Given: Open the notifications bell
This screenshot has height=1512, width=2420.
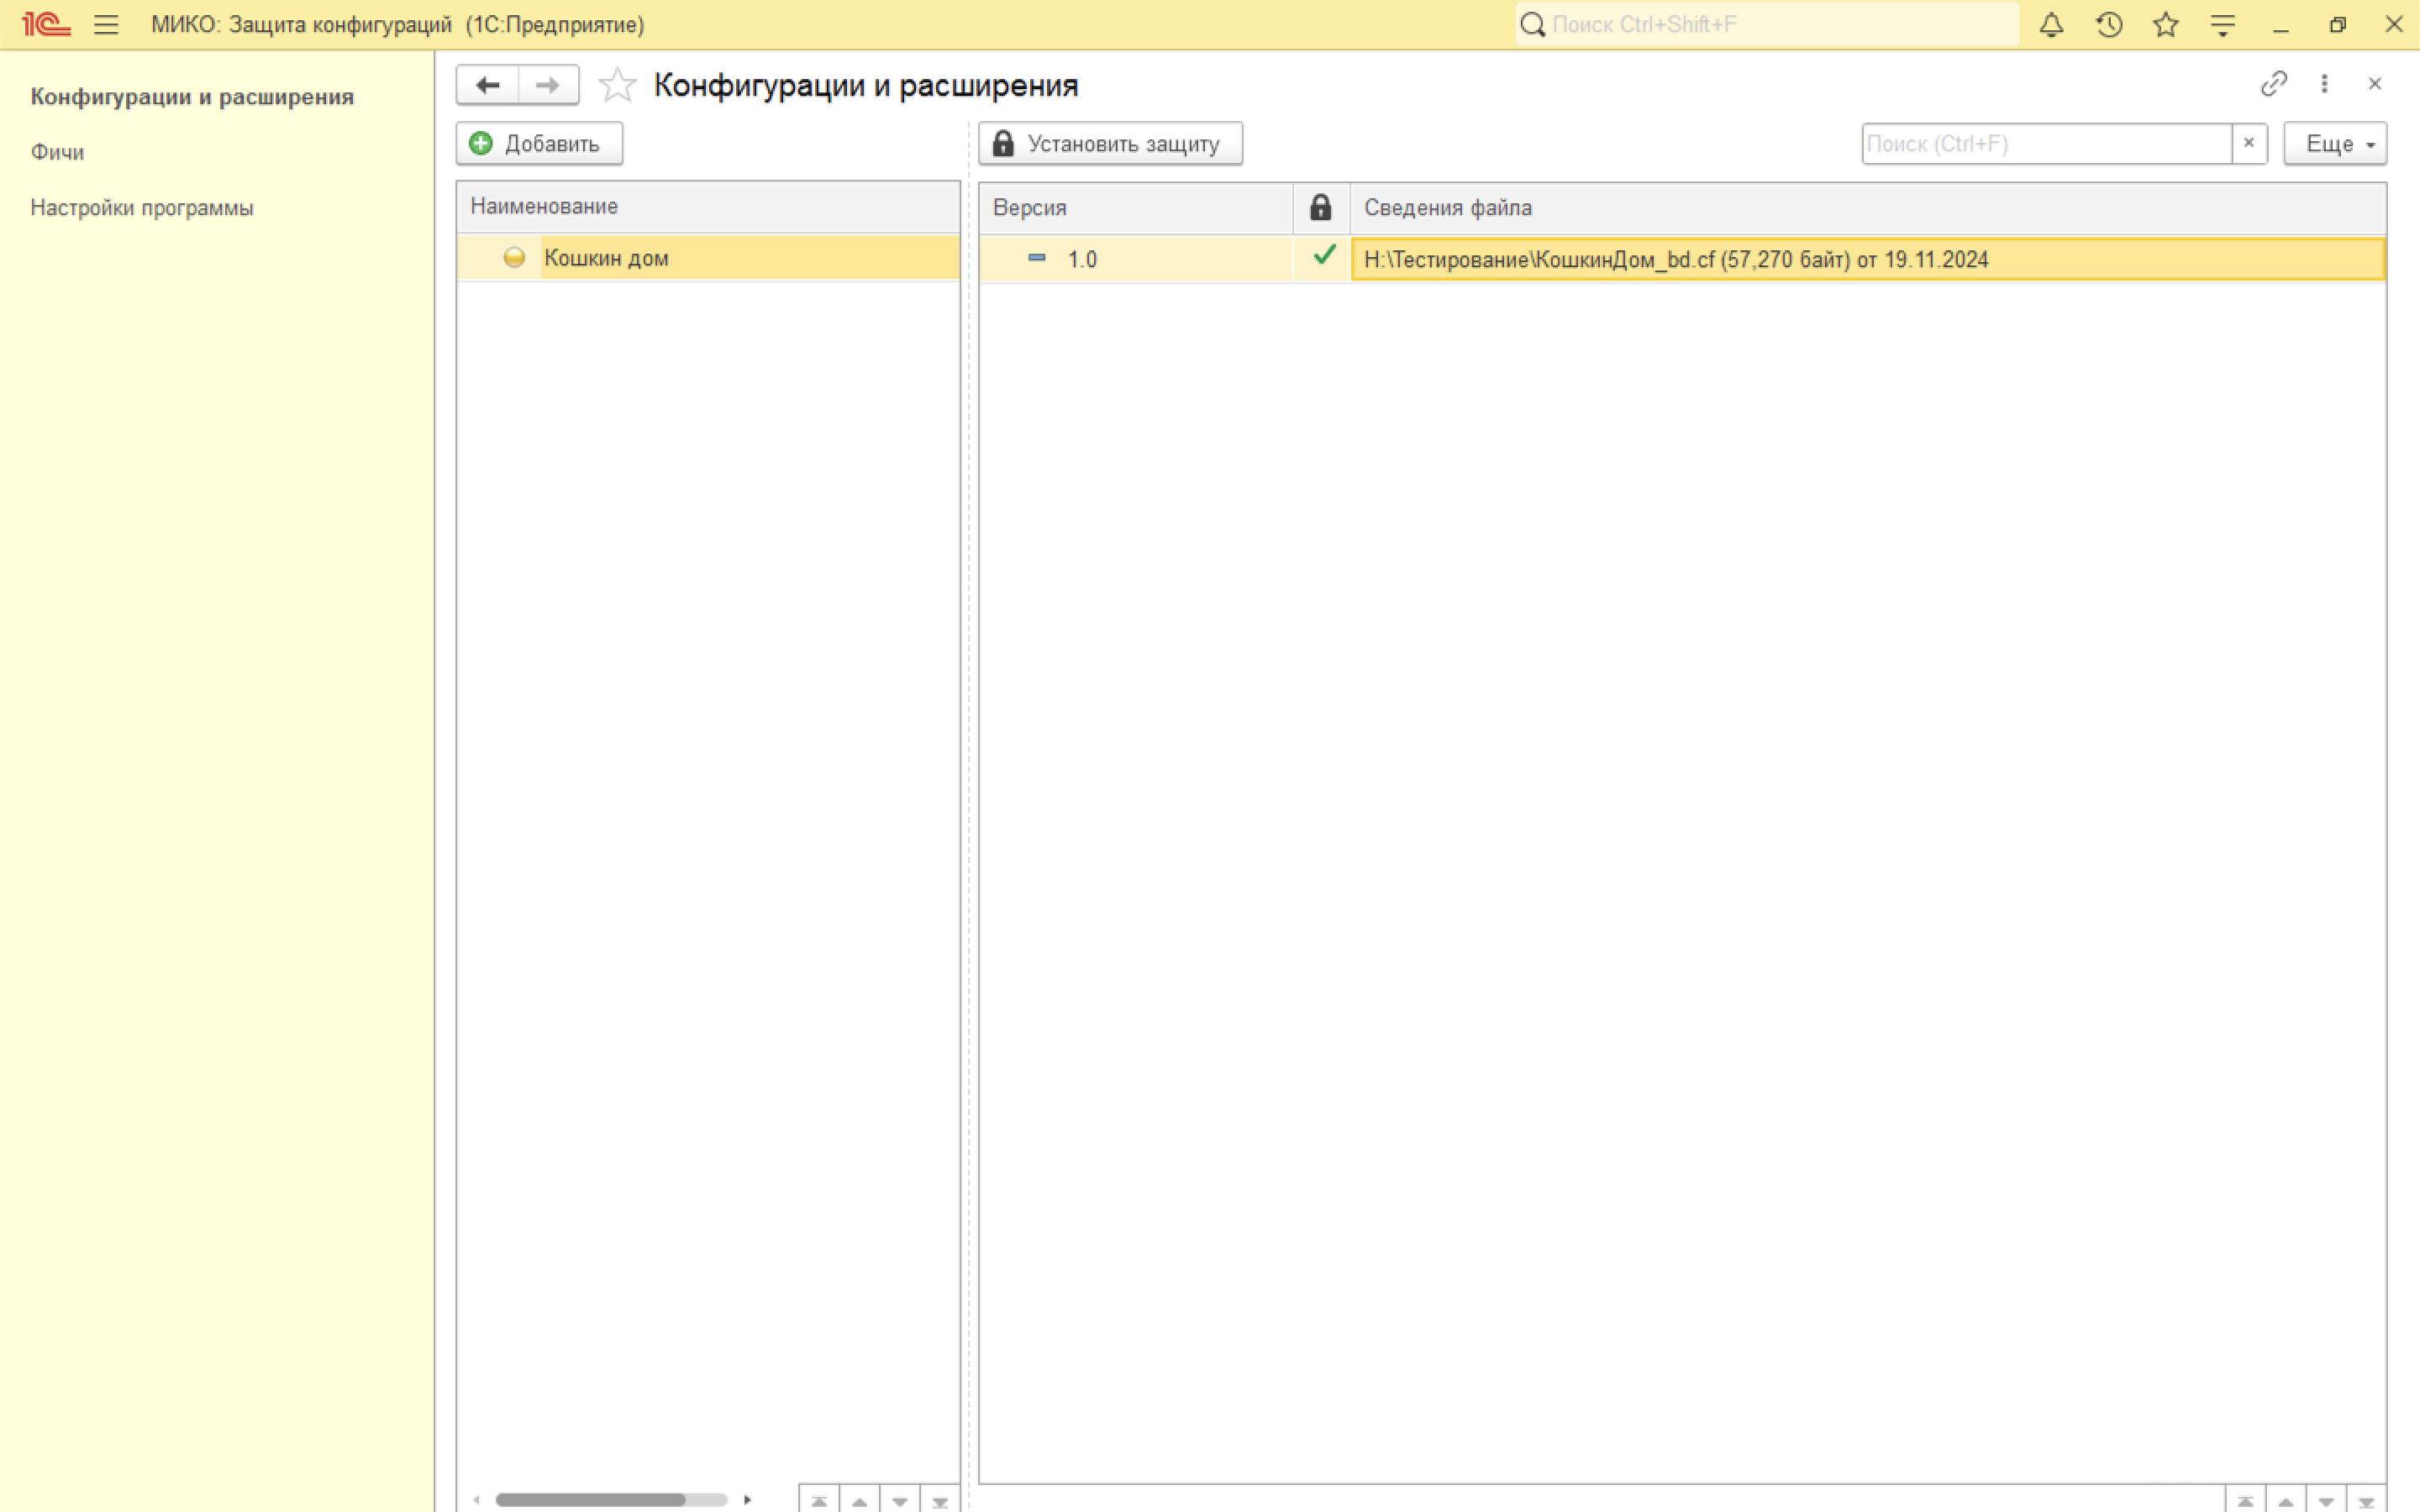Looking at the screenshot, I should pos(2051,24).
